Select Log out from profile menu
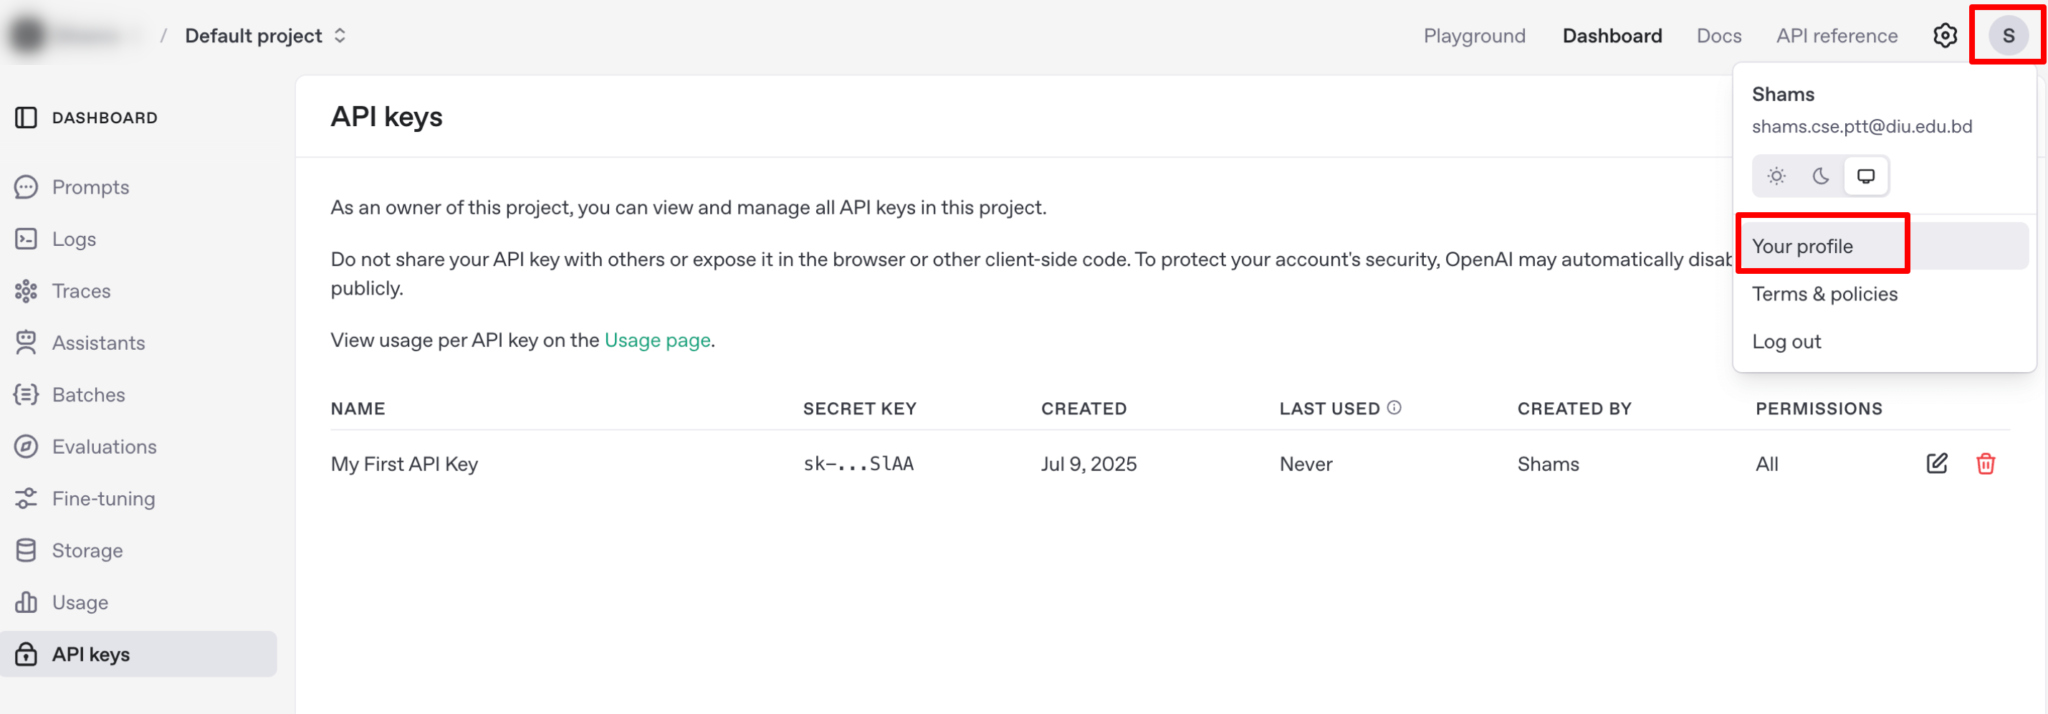This screenshot has width=2048, height=714. pos(1786,342)
